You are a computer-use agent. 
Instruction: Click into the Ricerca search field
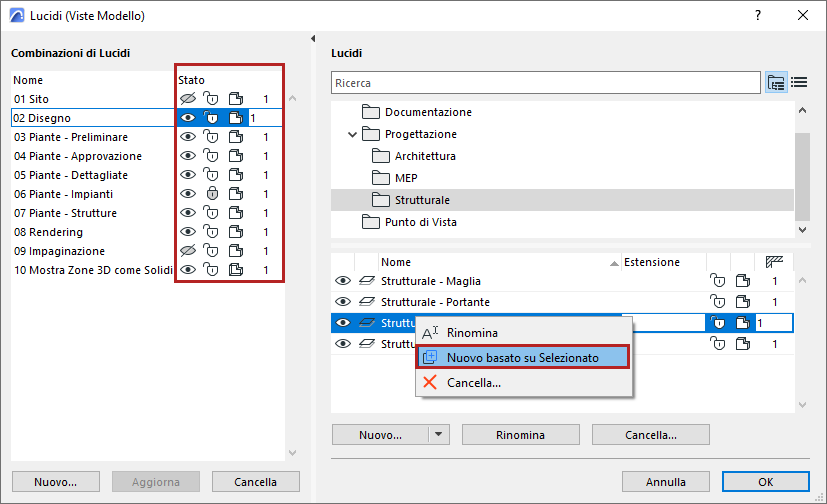click(545, 83)
